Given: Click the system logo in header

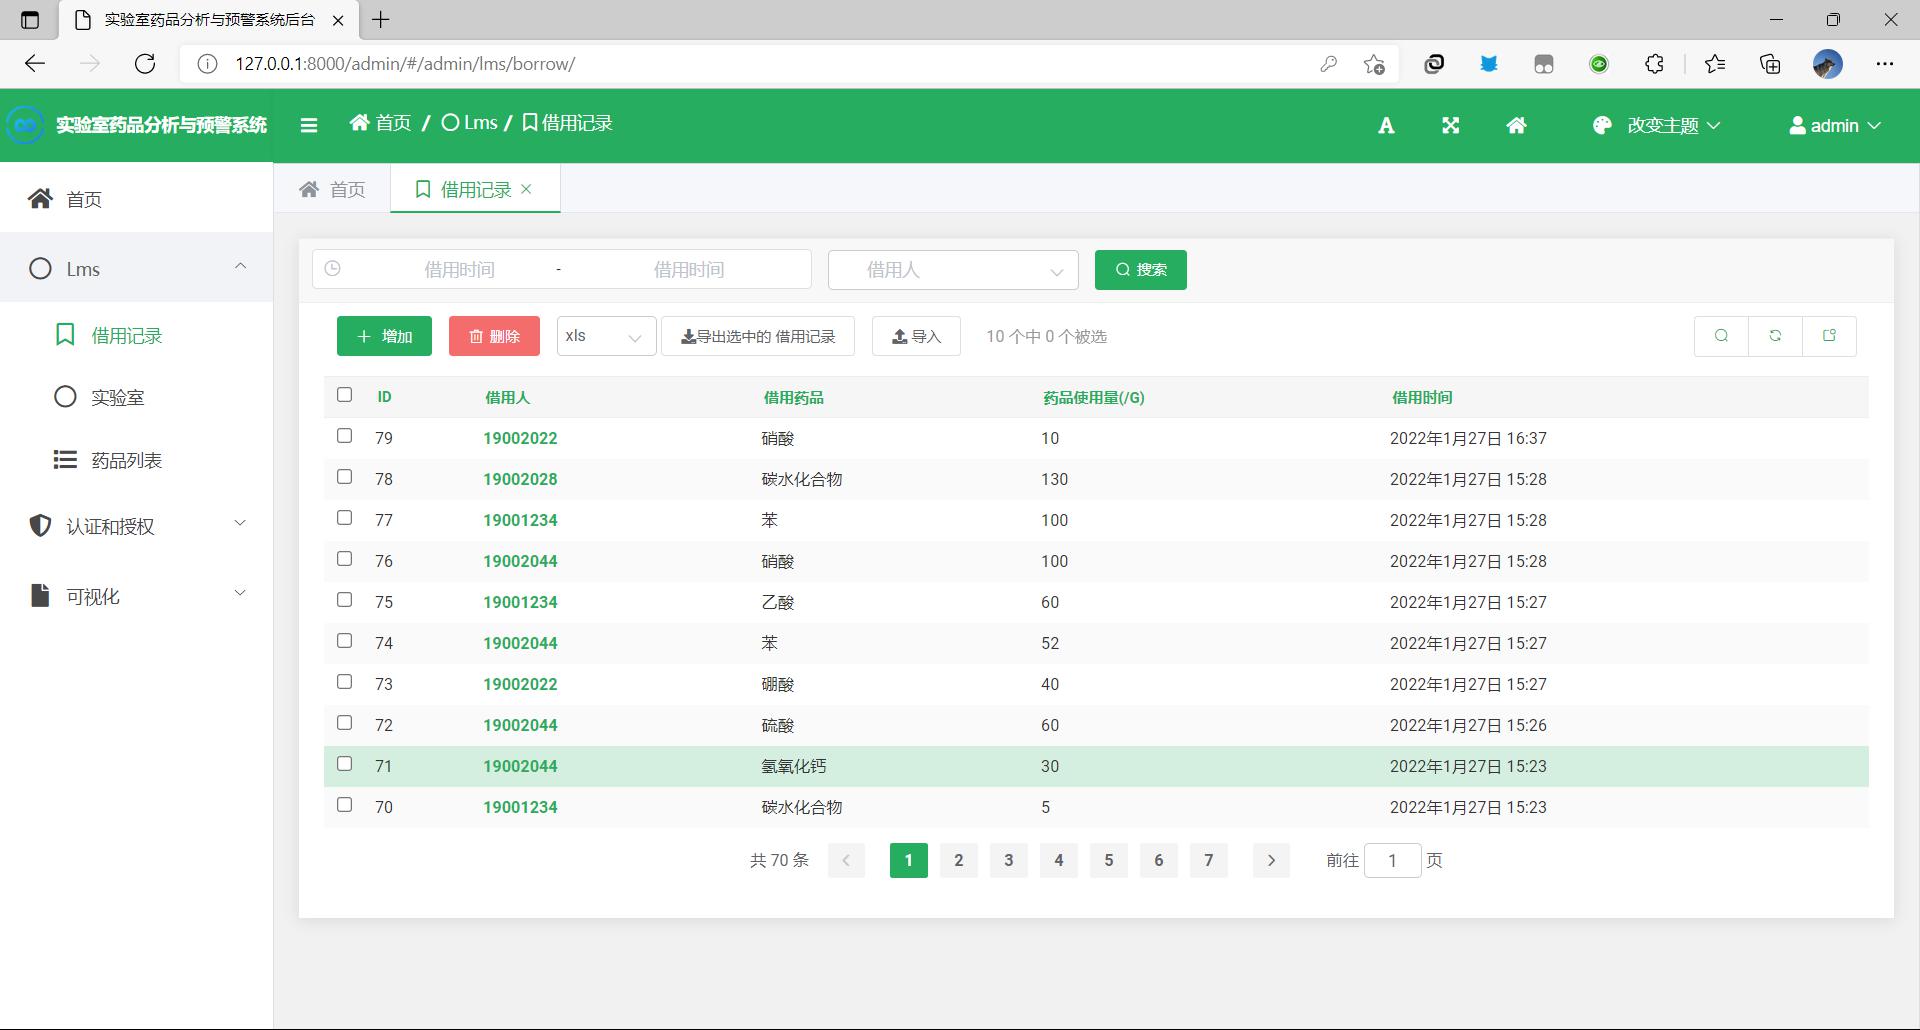Looking at the screenshot, I should [x=25, y=125].
